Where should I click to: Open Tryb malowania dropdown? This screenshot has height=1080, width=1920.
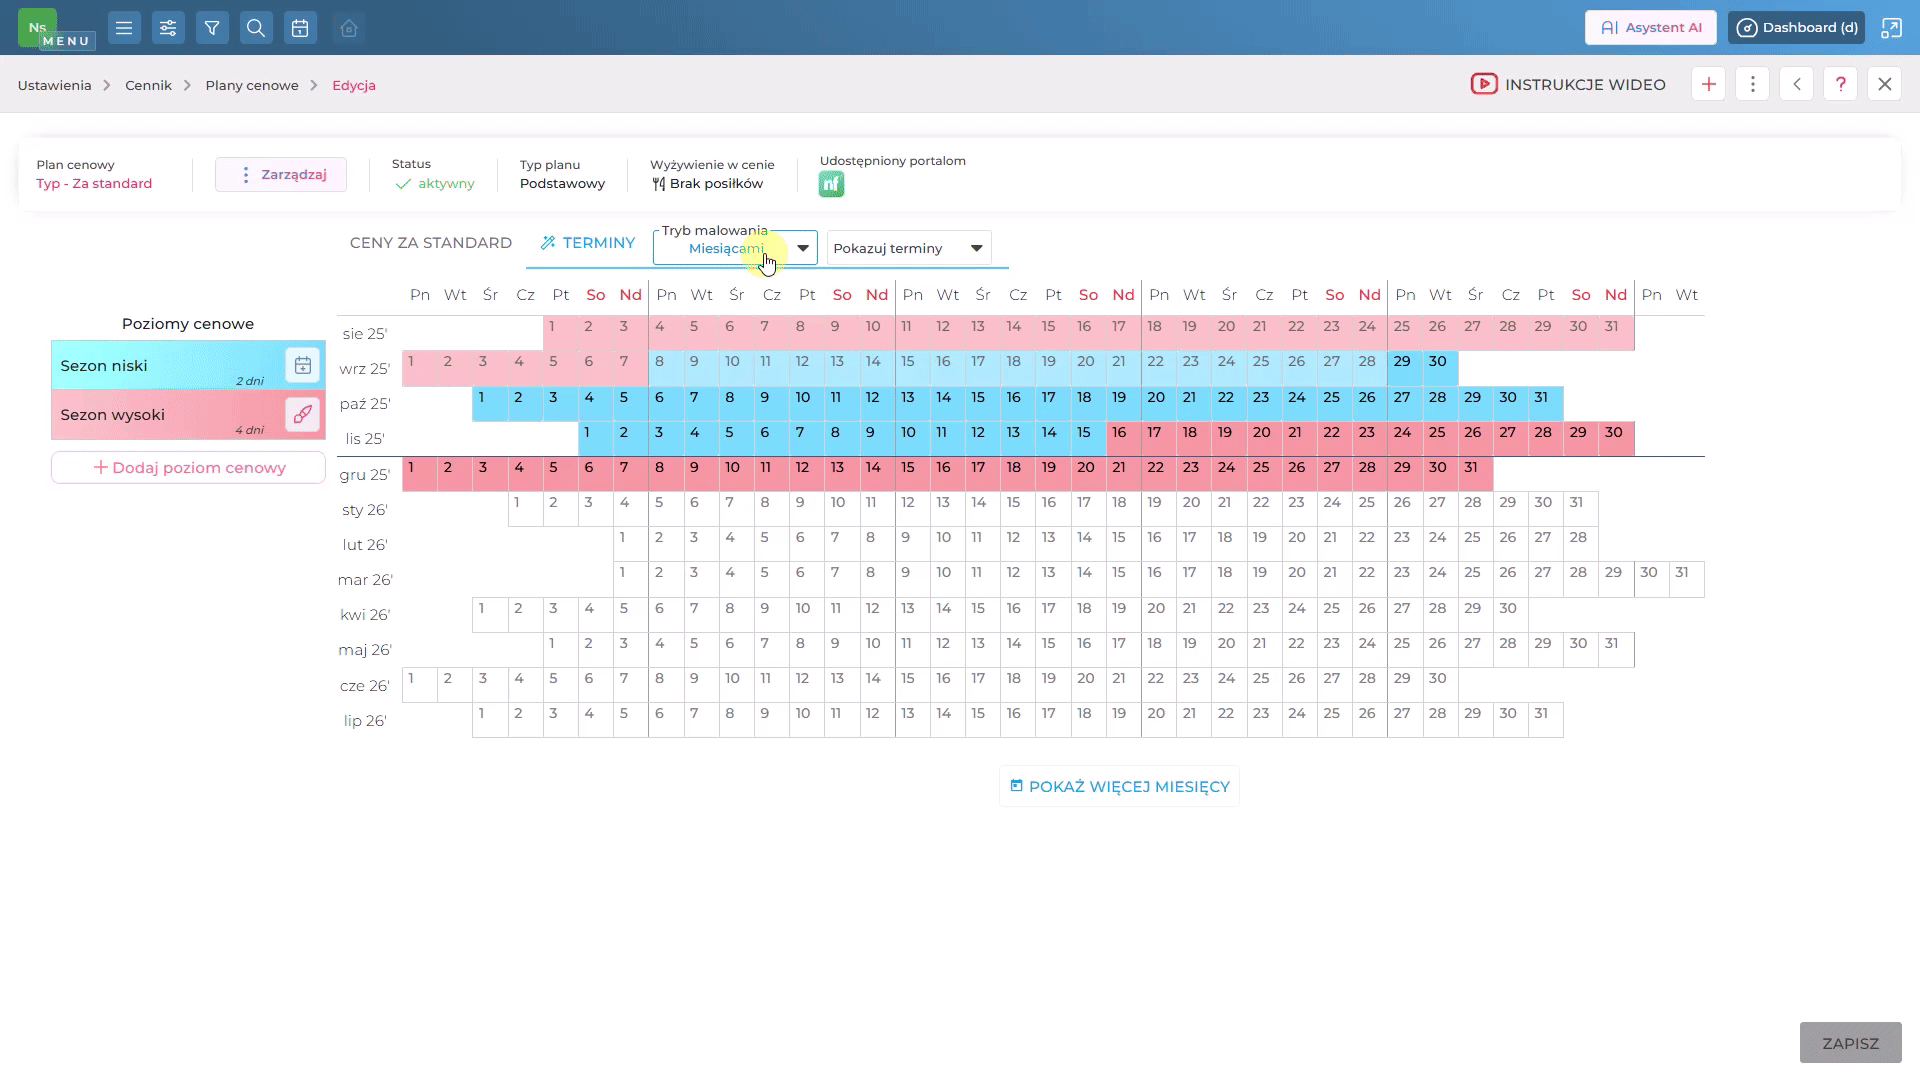pyautogui.click(x=735, y=248)
